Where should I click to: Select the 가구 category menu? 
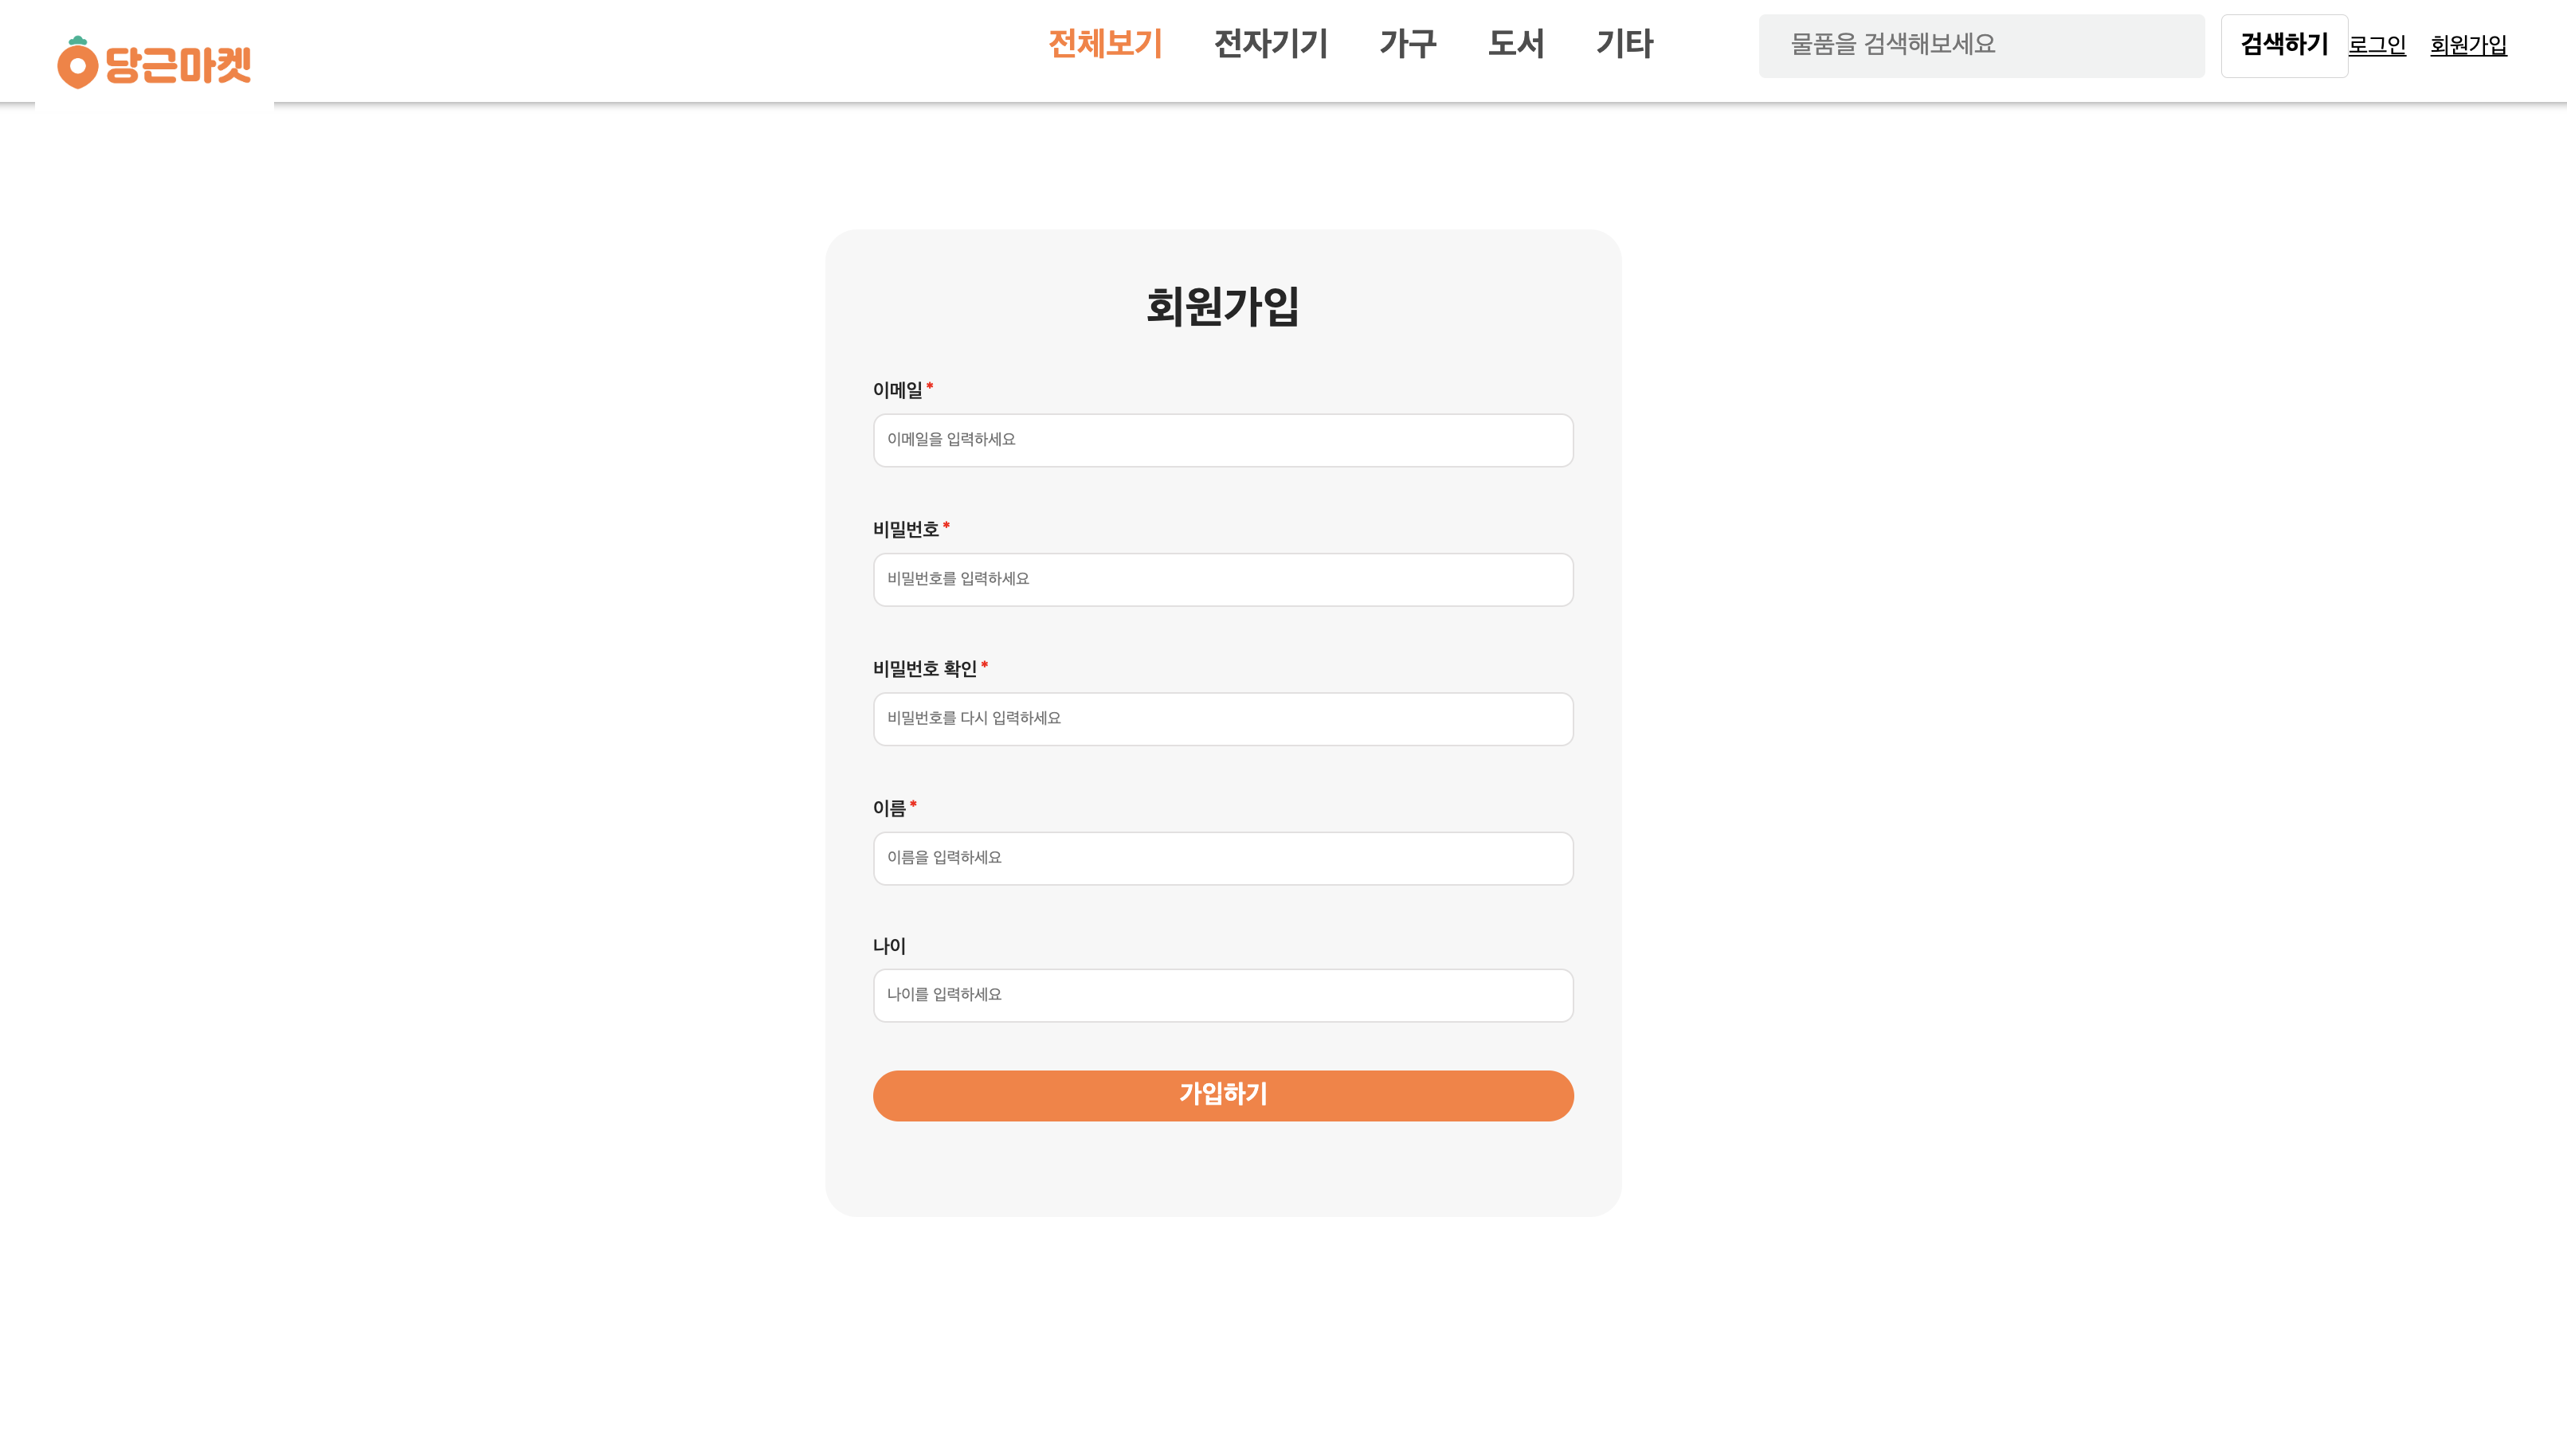tap(1409, 44)
